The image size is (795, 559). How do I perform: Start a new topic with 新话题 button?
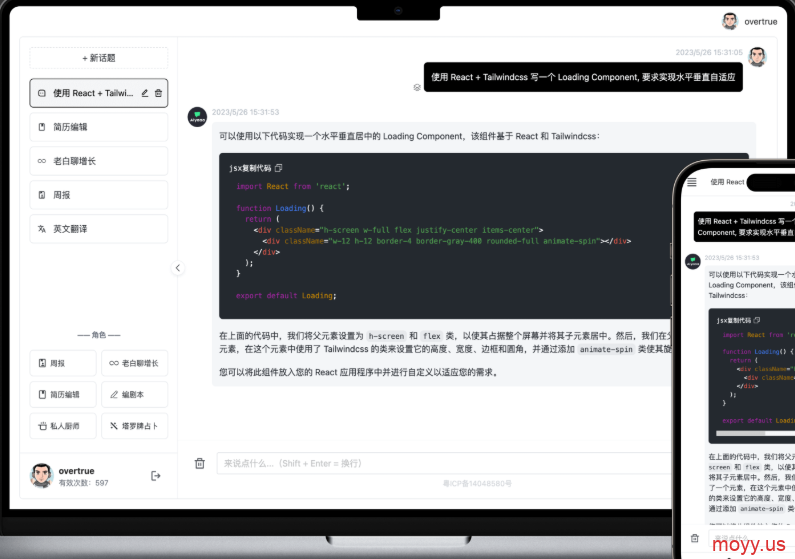tap(99, 58)
